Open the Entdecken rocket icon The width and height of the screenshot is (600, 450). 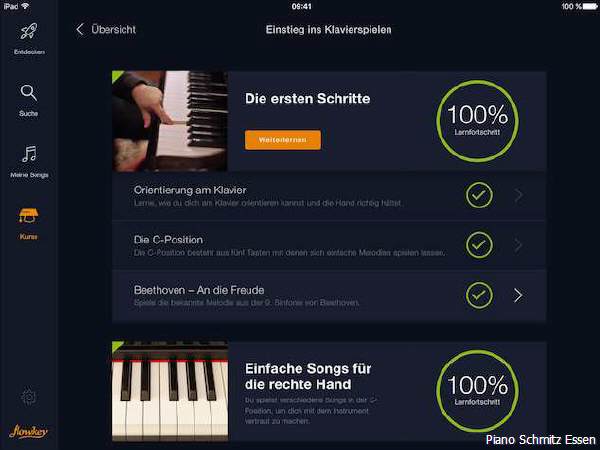[x=29, y=32]
